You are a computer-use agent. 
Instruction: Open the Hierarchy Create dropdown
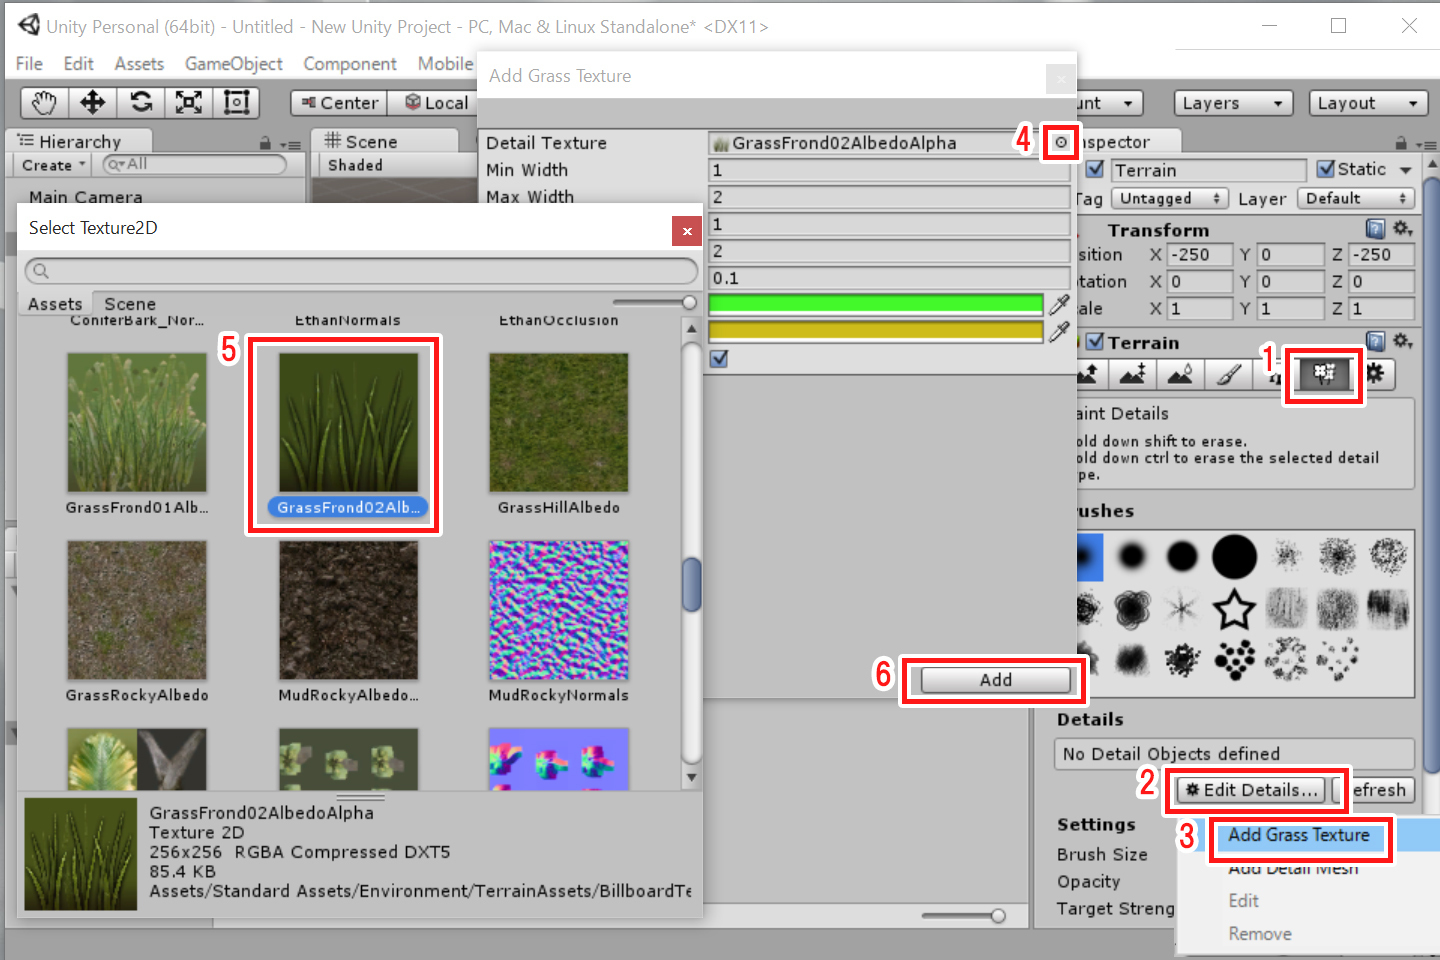(x=54, y=165)
